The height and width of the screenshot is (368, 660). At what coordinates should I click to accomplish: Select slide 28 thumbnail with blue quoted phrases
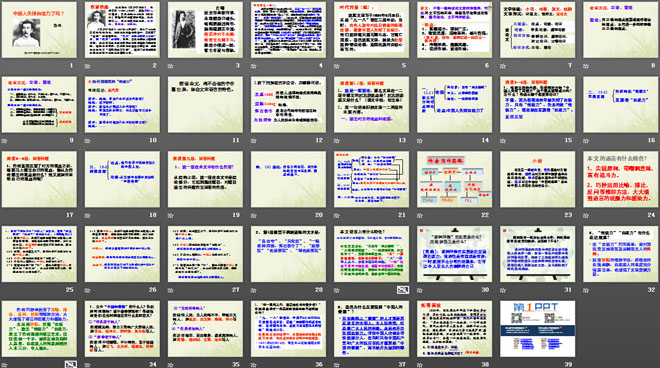pyautogui.click(x=288, y=254)
